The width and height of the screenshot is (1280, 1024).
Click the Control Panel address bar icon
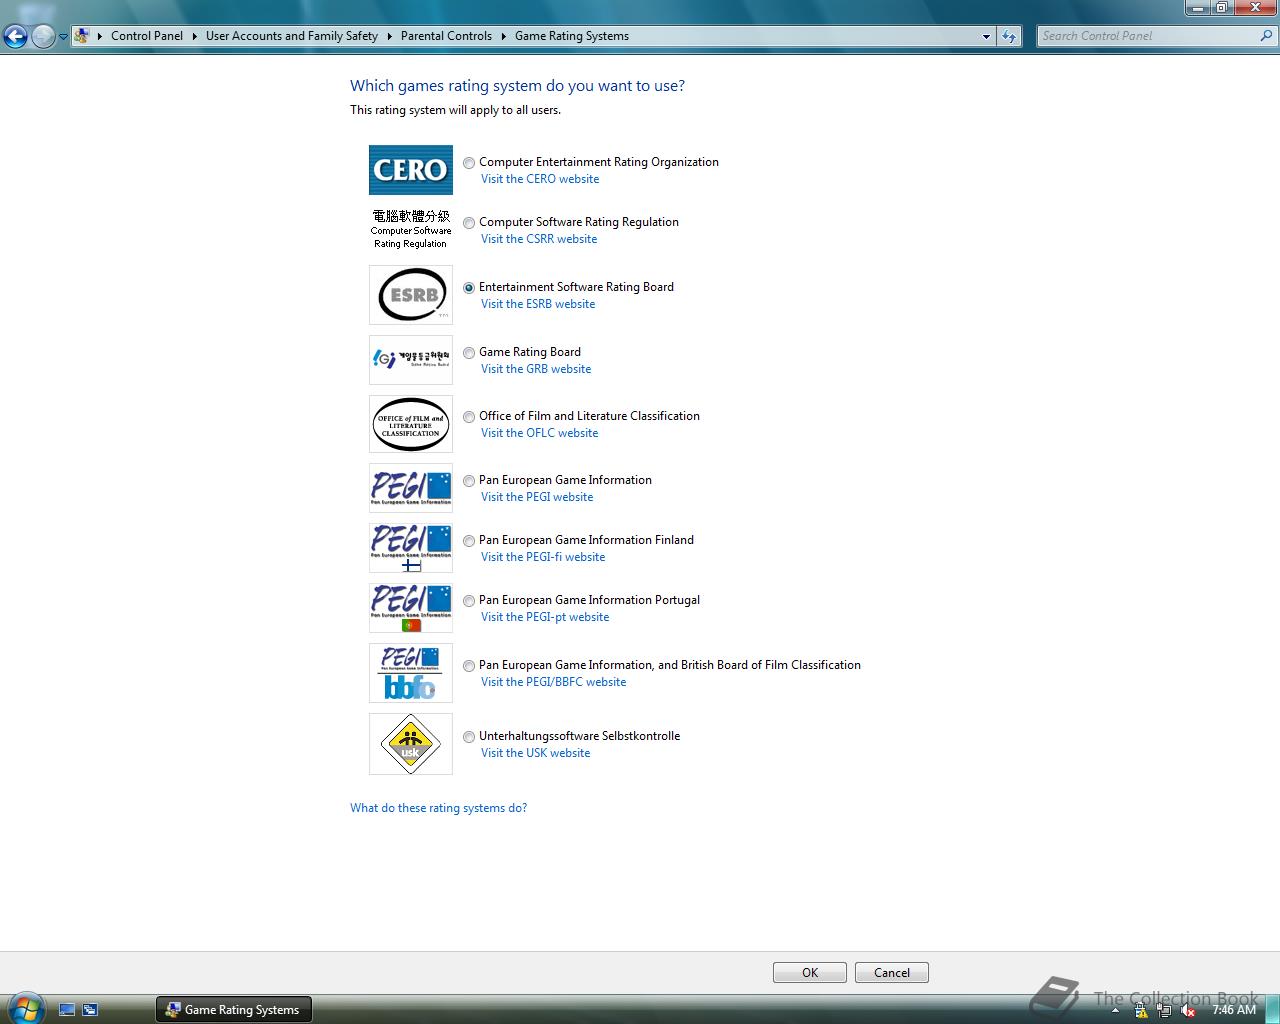coord(82,36)
